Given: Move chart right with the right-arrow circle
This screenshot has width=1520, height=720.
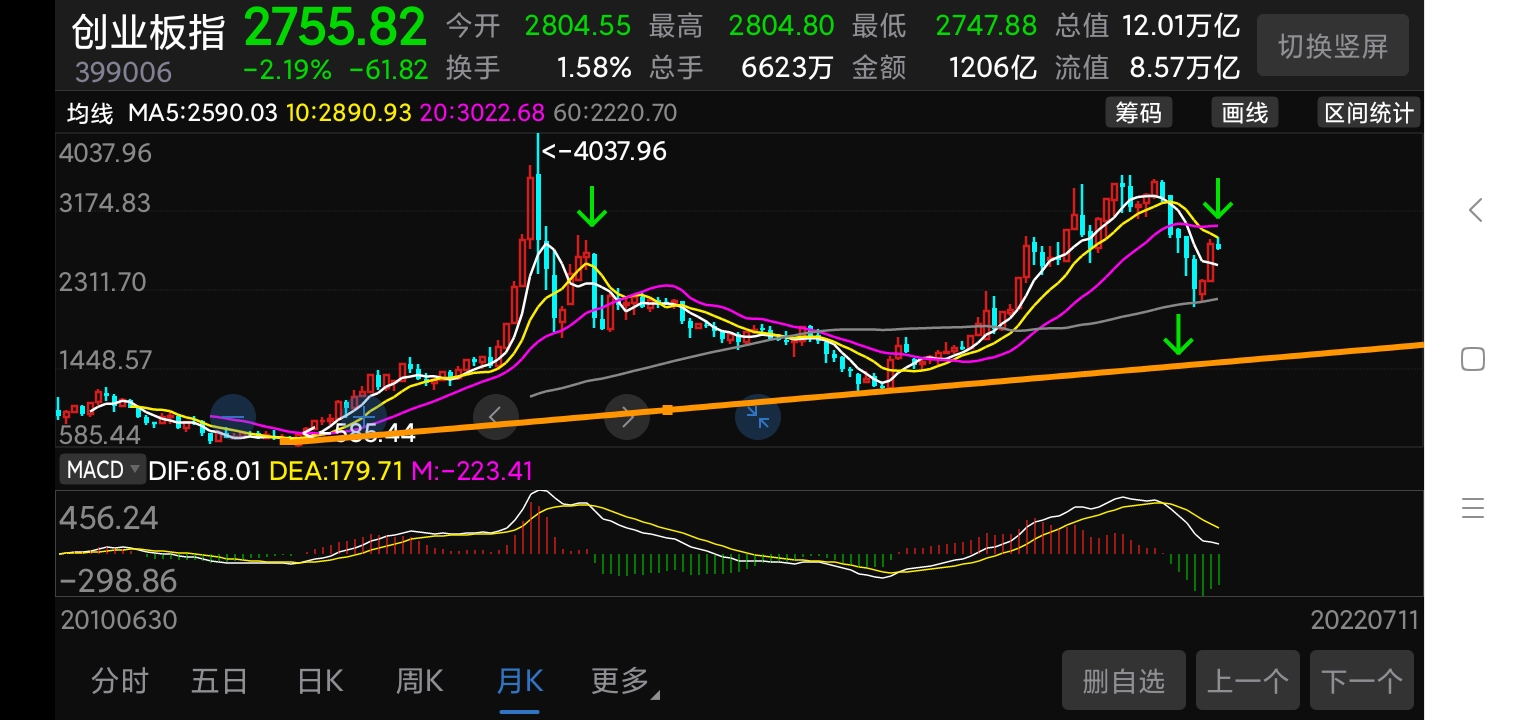Looking at the screenshot, I should [x=627, y=417].
